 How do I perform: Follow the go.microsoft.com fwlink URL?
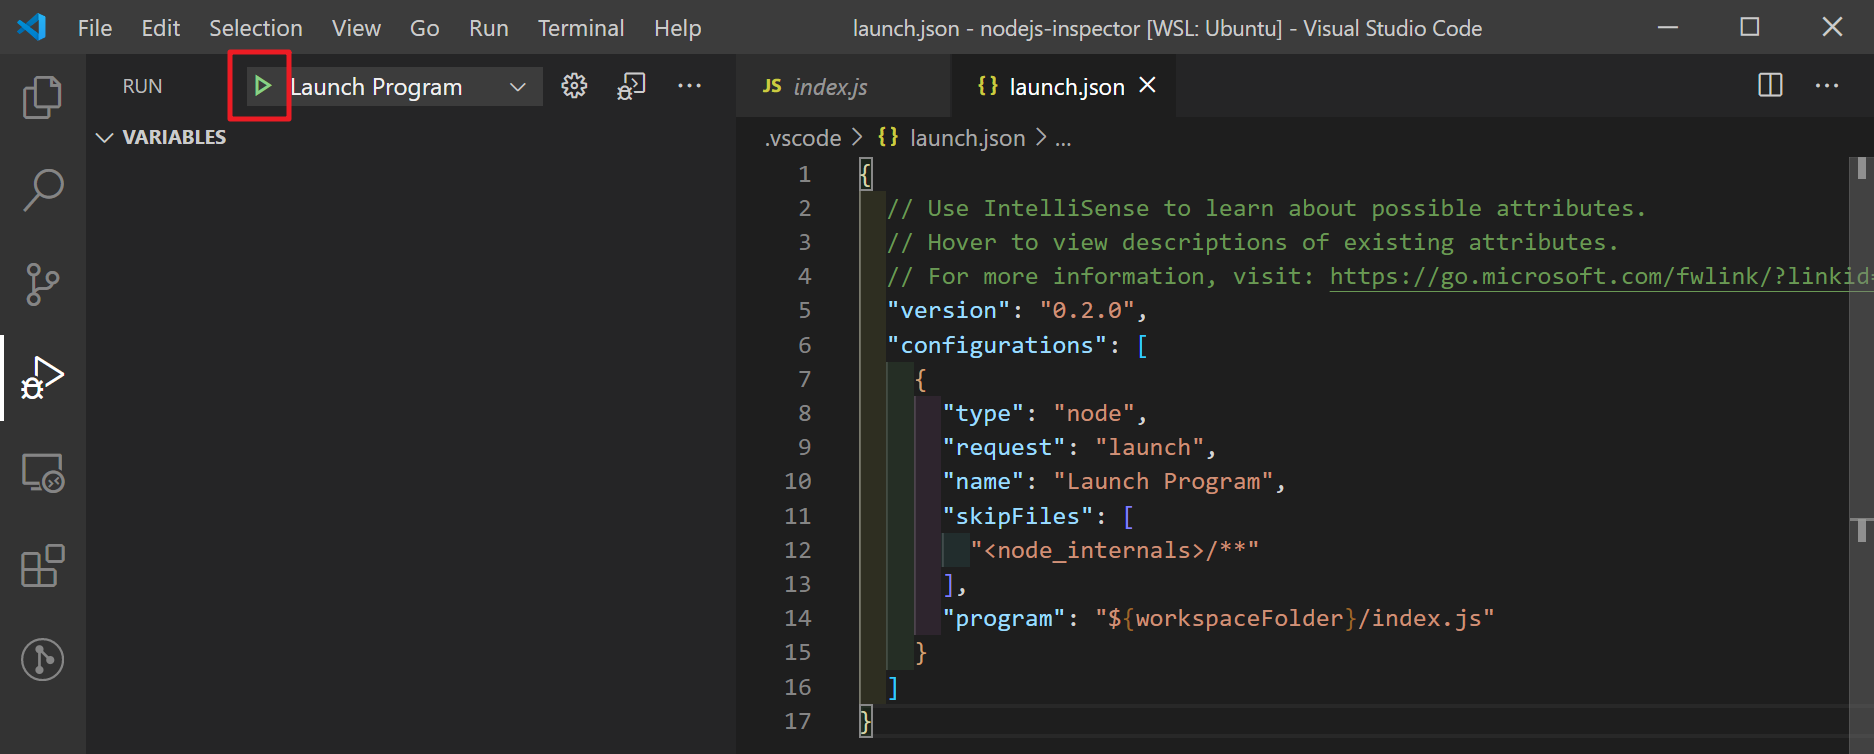1598,277
